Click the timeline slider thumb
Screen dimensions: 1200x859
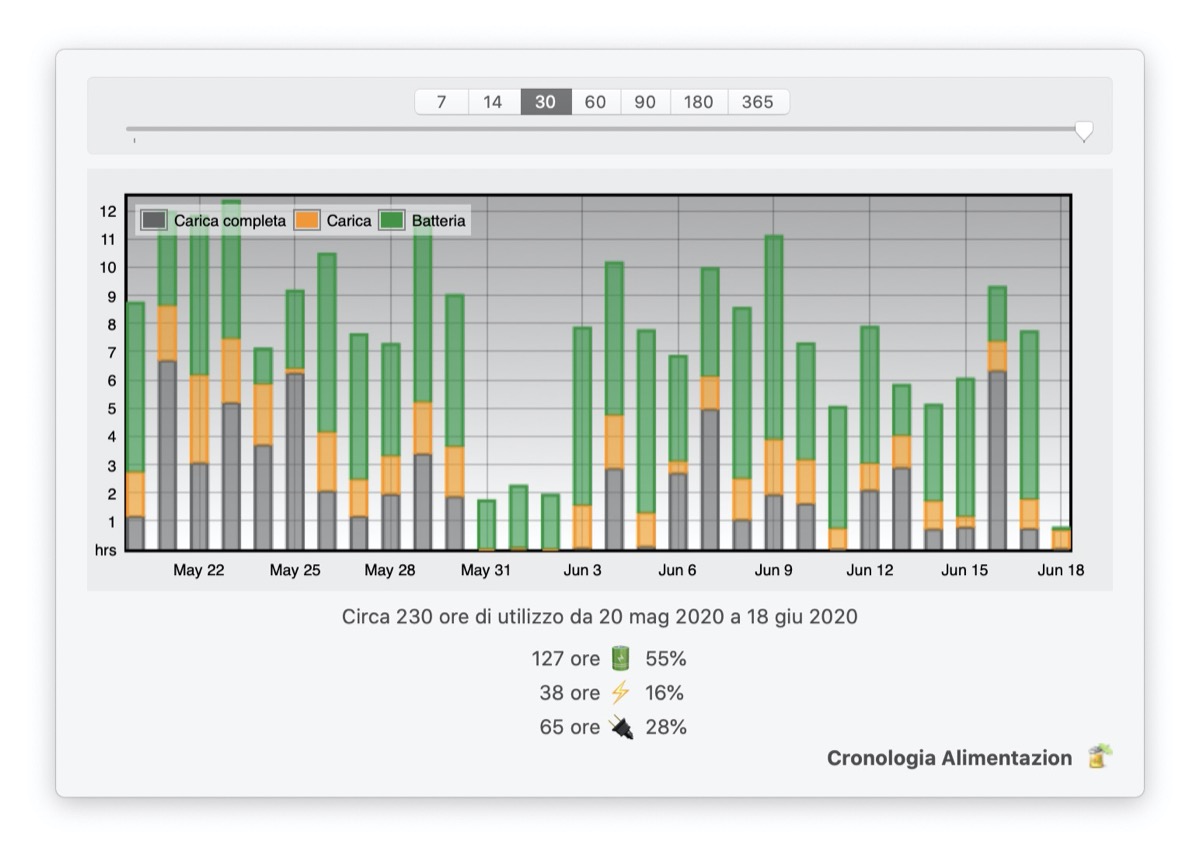[1084, 131]
